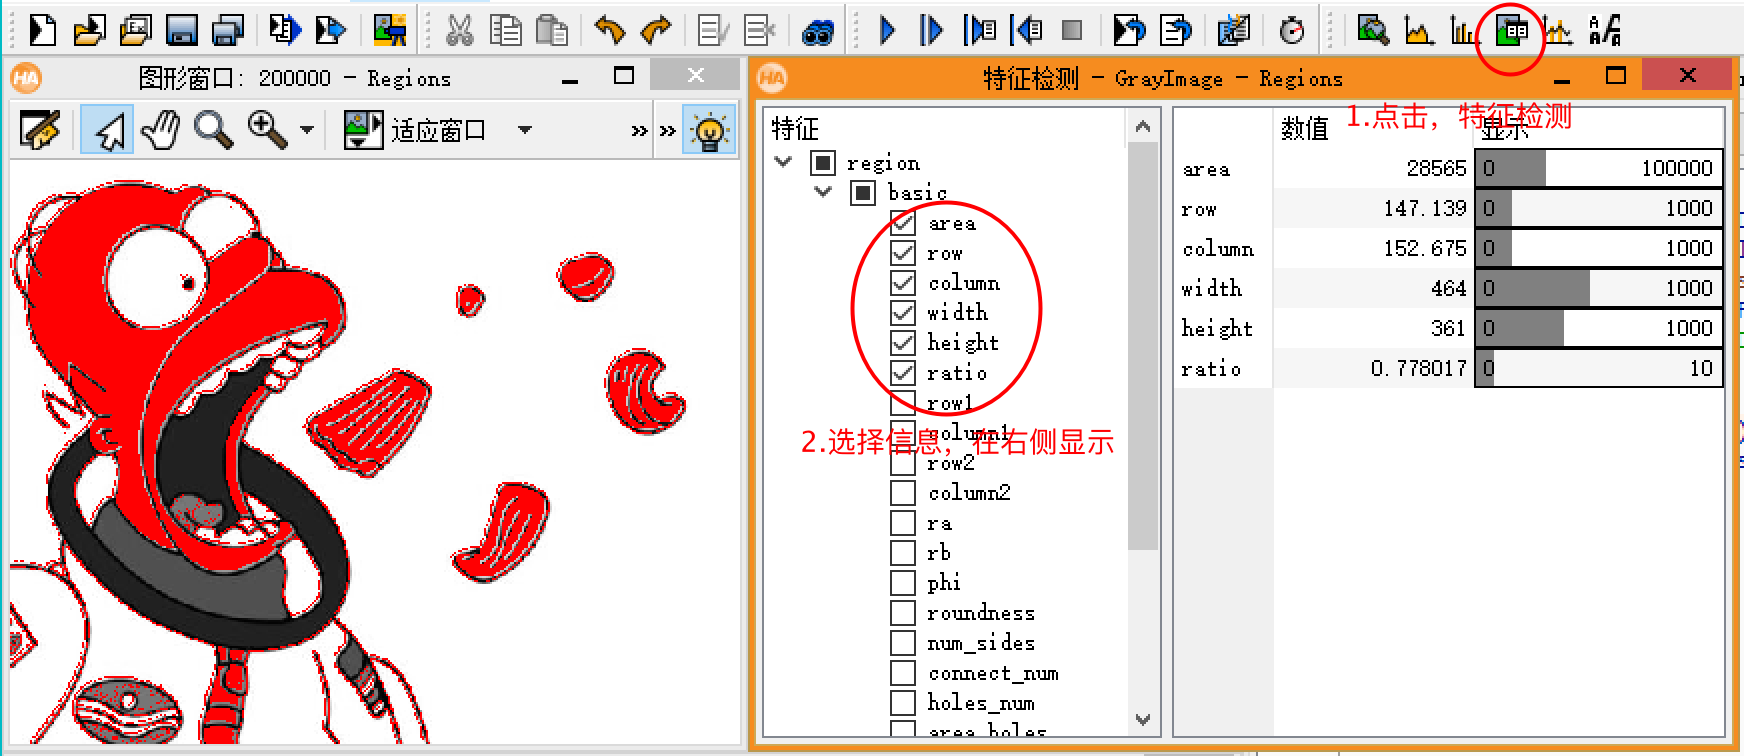Open the zoom window magnifier-on-image icon

[x=1373, y=31]
